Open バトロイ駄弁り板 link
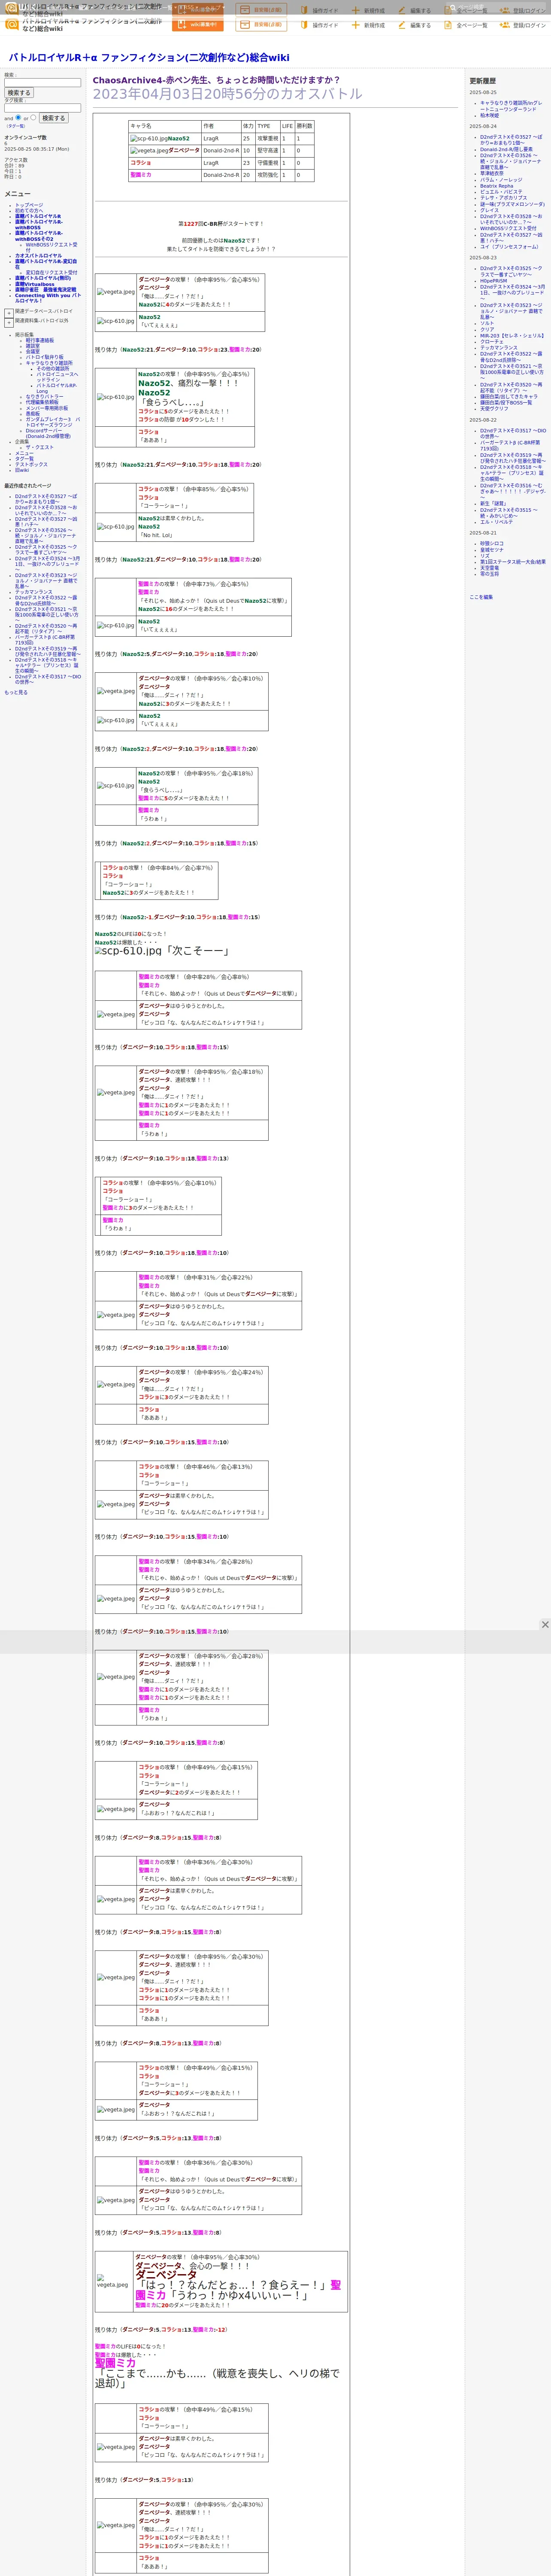 [44, 357]
